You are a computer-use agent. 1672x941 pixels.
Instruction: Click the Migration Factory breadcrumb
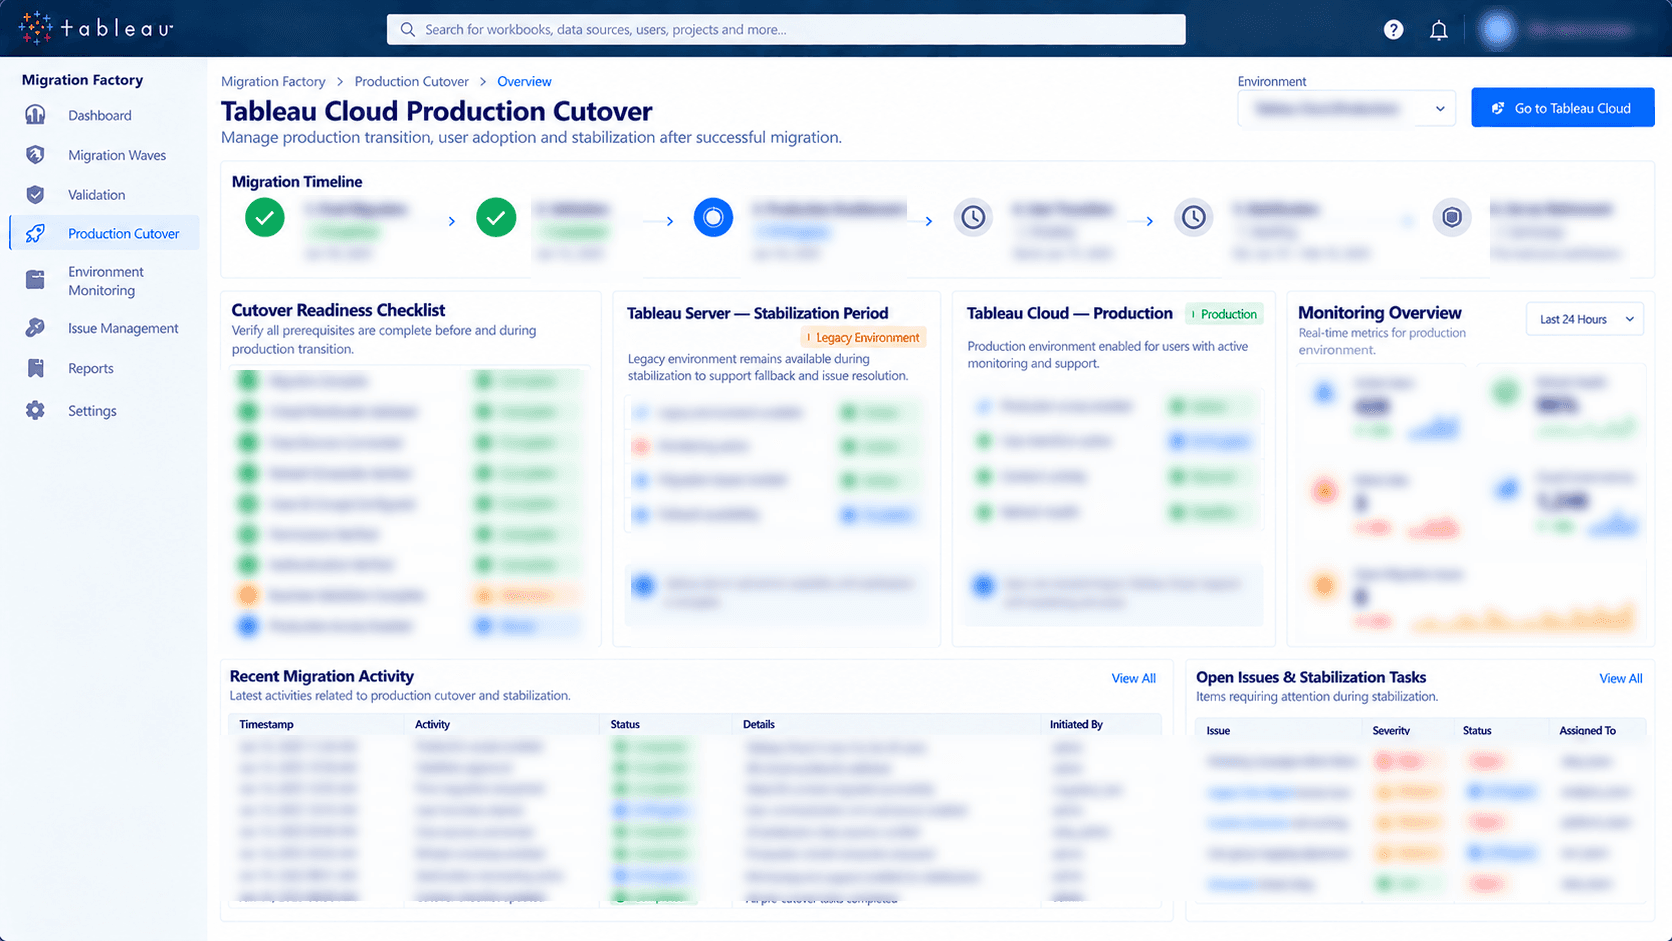[273, 81]
